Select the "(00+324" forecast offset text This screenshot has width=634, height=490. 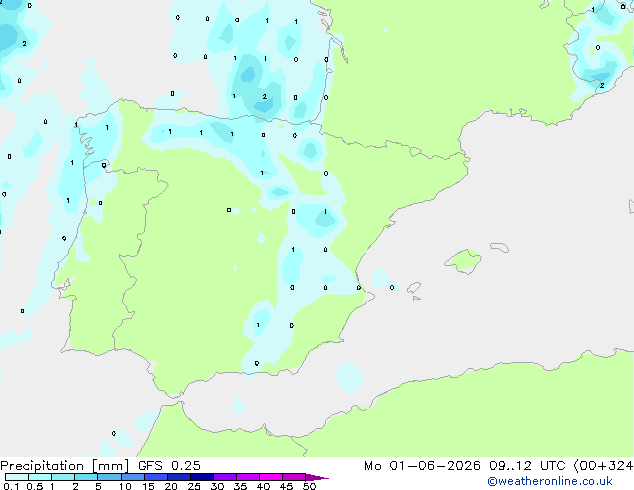(x=603, y=466)
